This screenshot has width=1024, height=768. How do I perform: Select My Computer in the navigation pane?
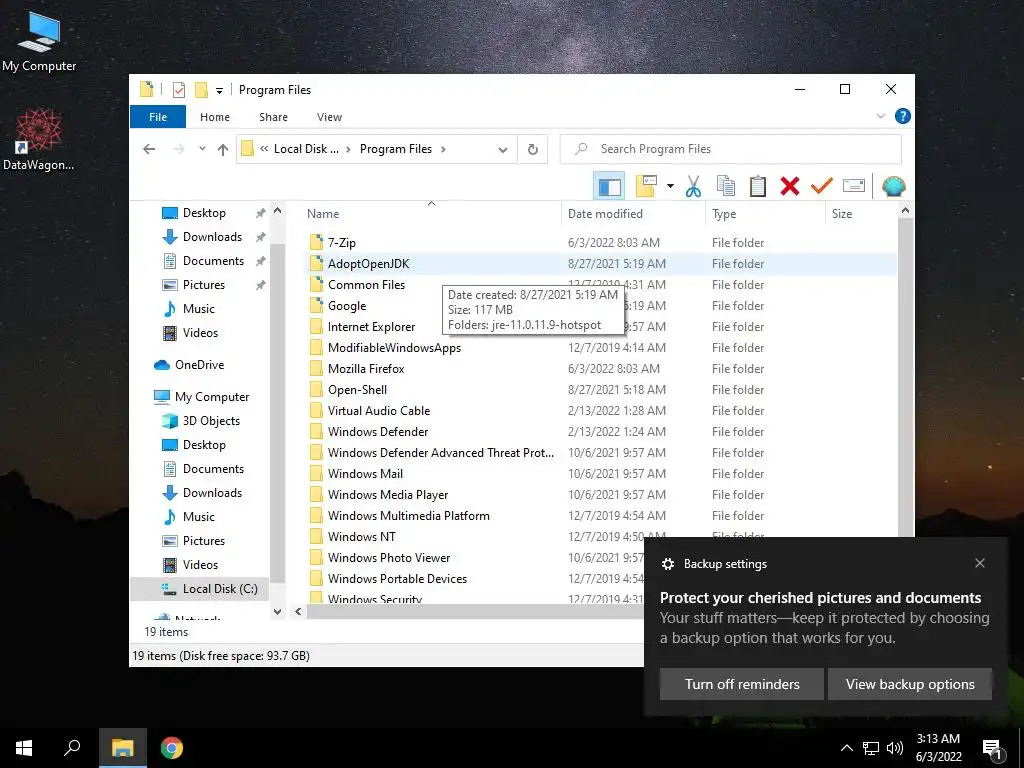pos(212,396)
